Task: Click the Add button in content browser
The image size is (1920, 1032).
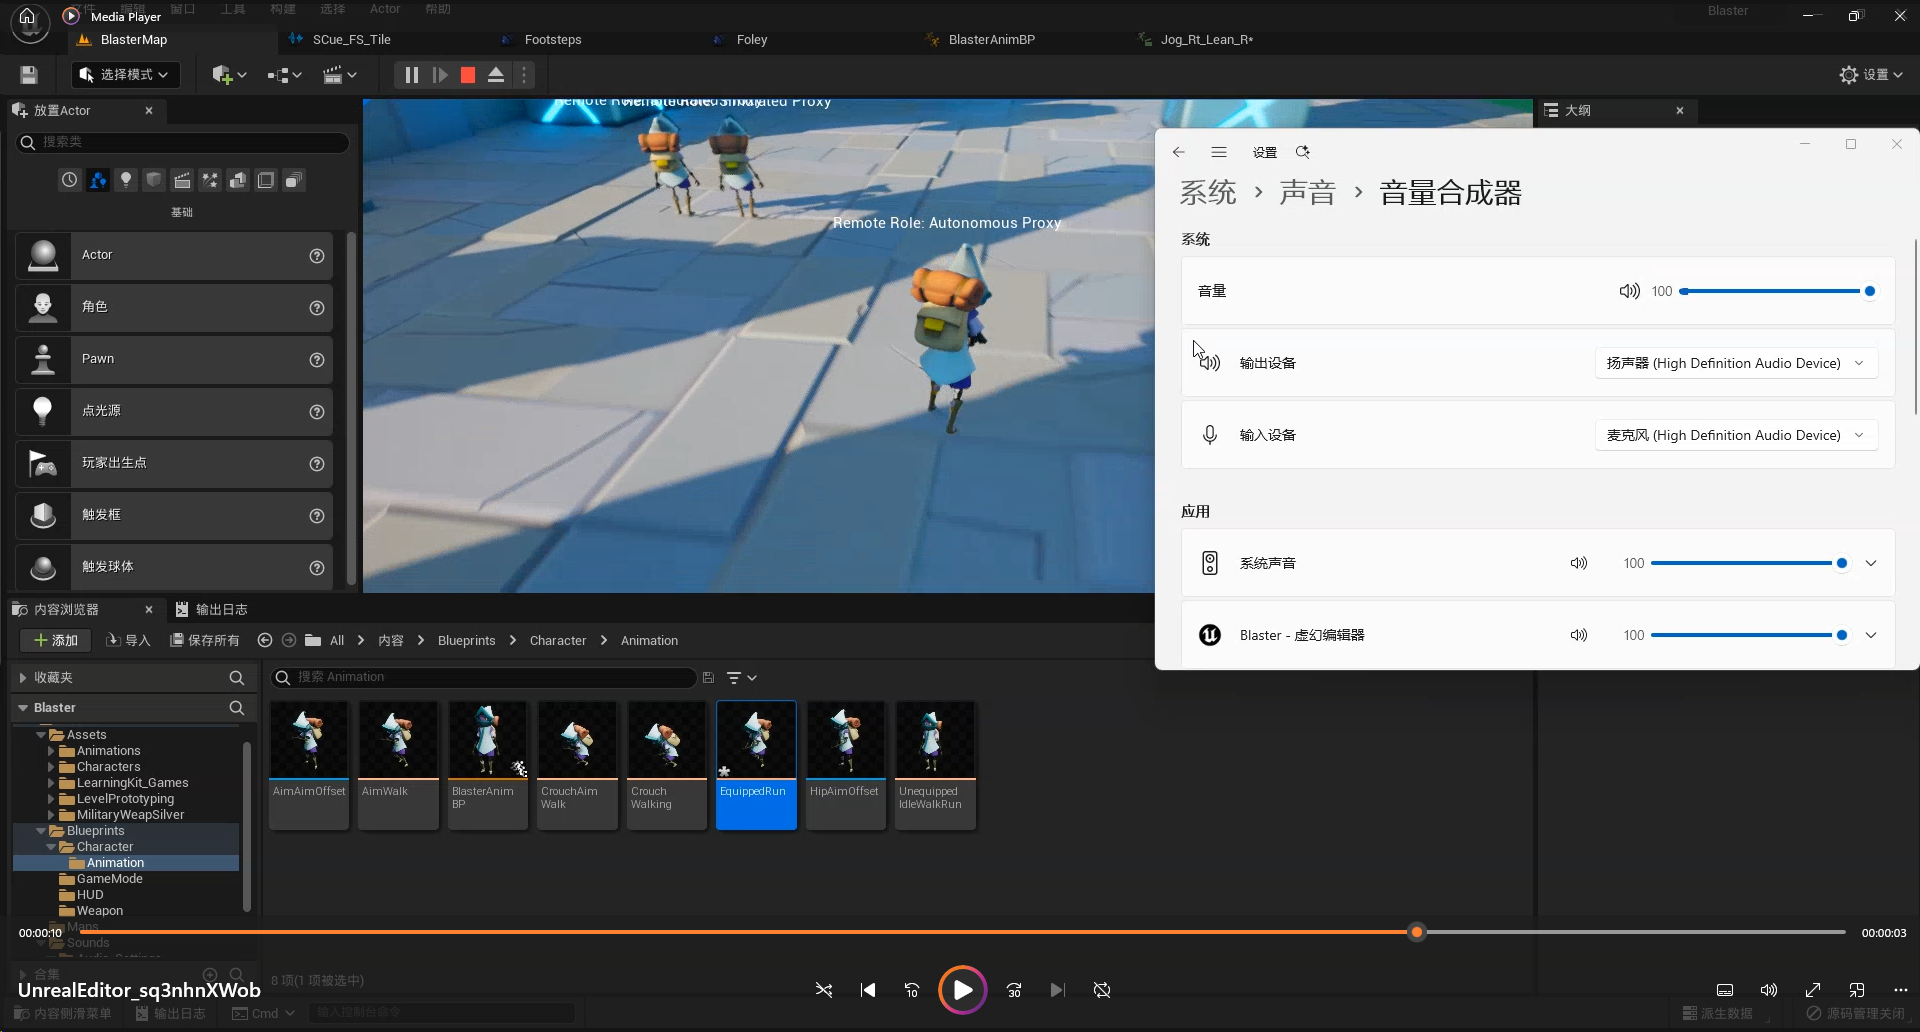Action: coord(56,640)
